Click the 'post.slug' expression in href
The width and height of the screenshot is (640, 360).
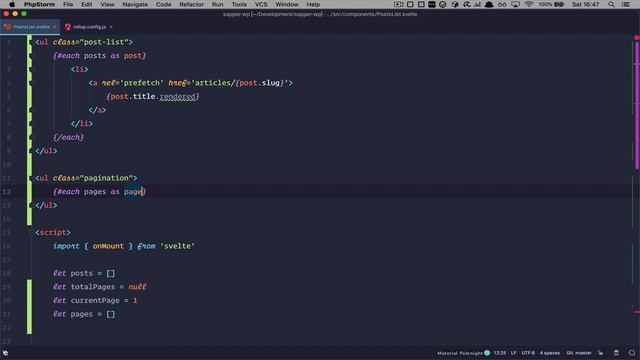click(x=260, y=83)
